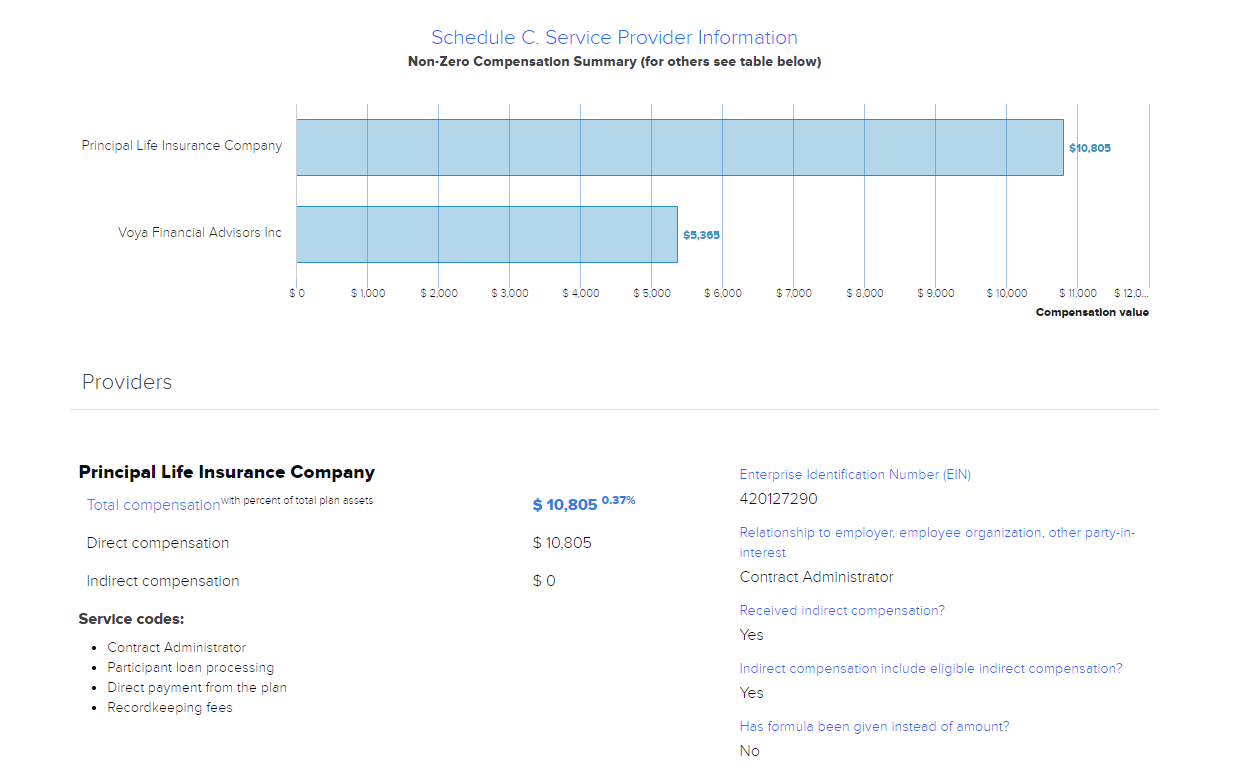Click the 0.37% plan assets percentage
1253x768 pixels.
click(x=618, y=500)
